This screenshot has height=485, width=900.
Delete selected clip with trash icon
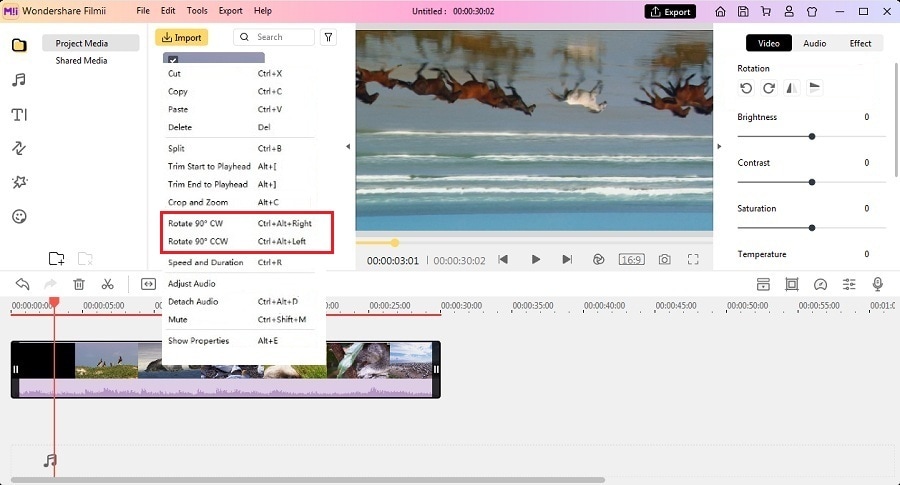[x=79, y=284]
